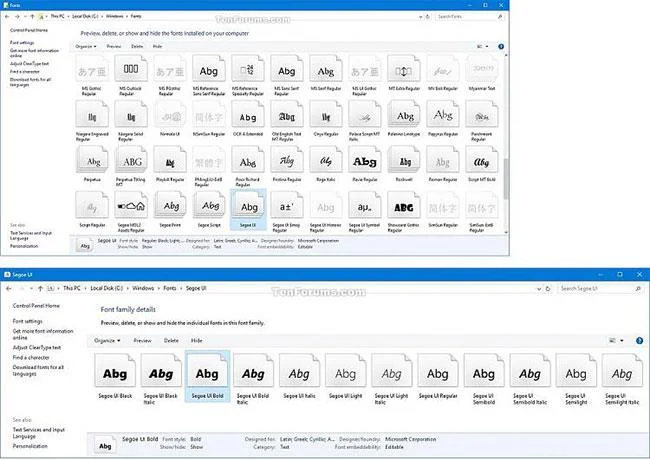This screenshot has width=650, height=460.
Task: Click the Fonts breadcrumb in Segoe UI window
Action: [170, 288]
